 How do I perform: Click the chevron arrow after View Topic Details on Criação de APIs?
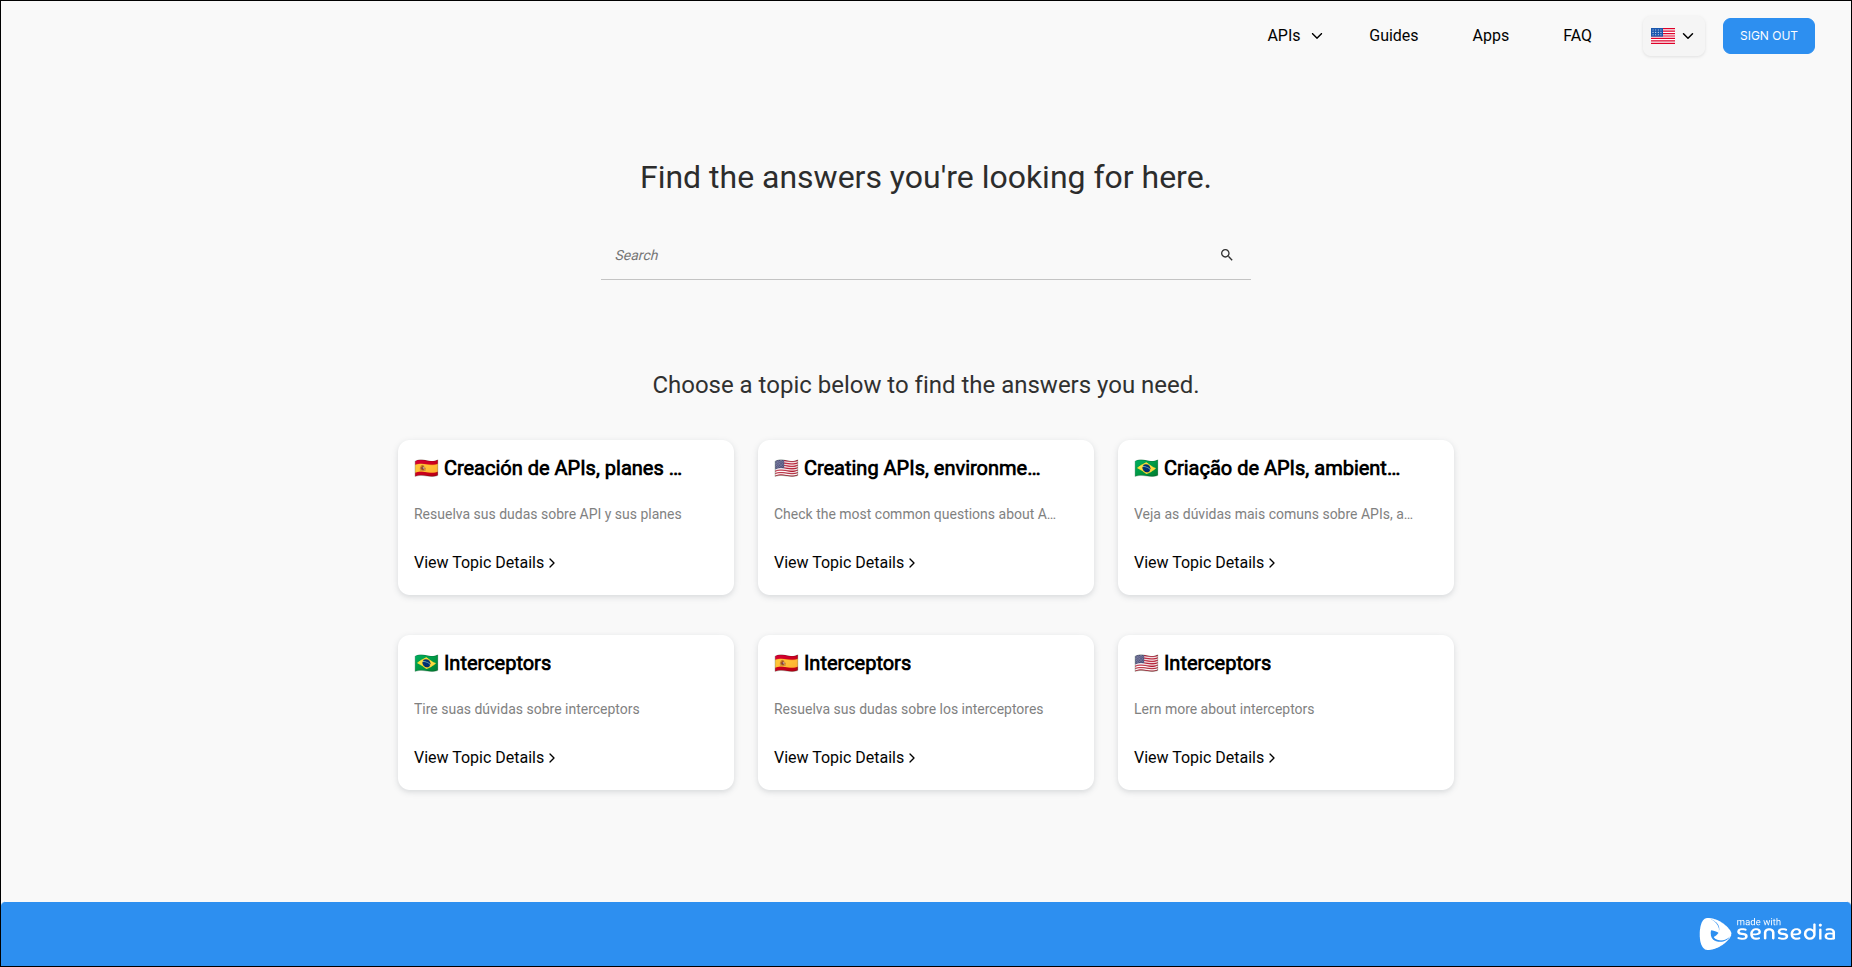click(1273, 562)
